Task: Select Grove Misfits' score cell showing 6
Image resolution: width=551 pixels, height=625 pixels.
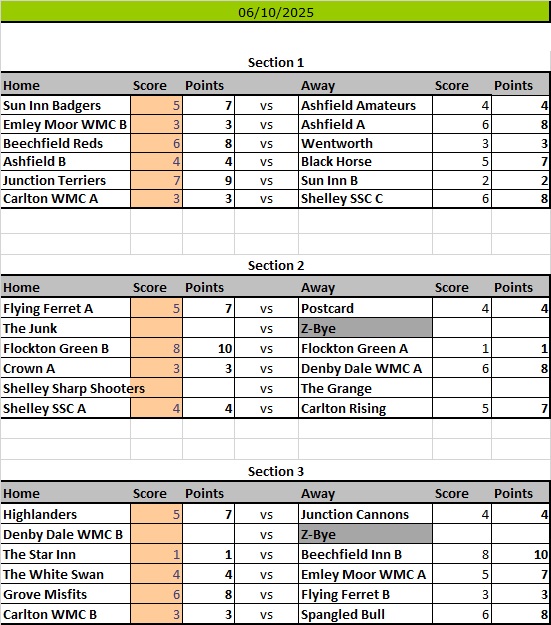Action: [156, 594]
